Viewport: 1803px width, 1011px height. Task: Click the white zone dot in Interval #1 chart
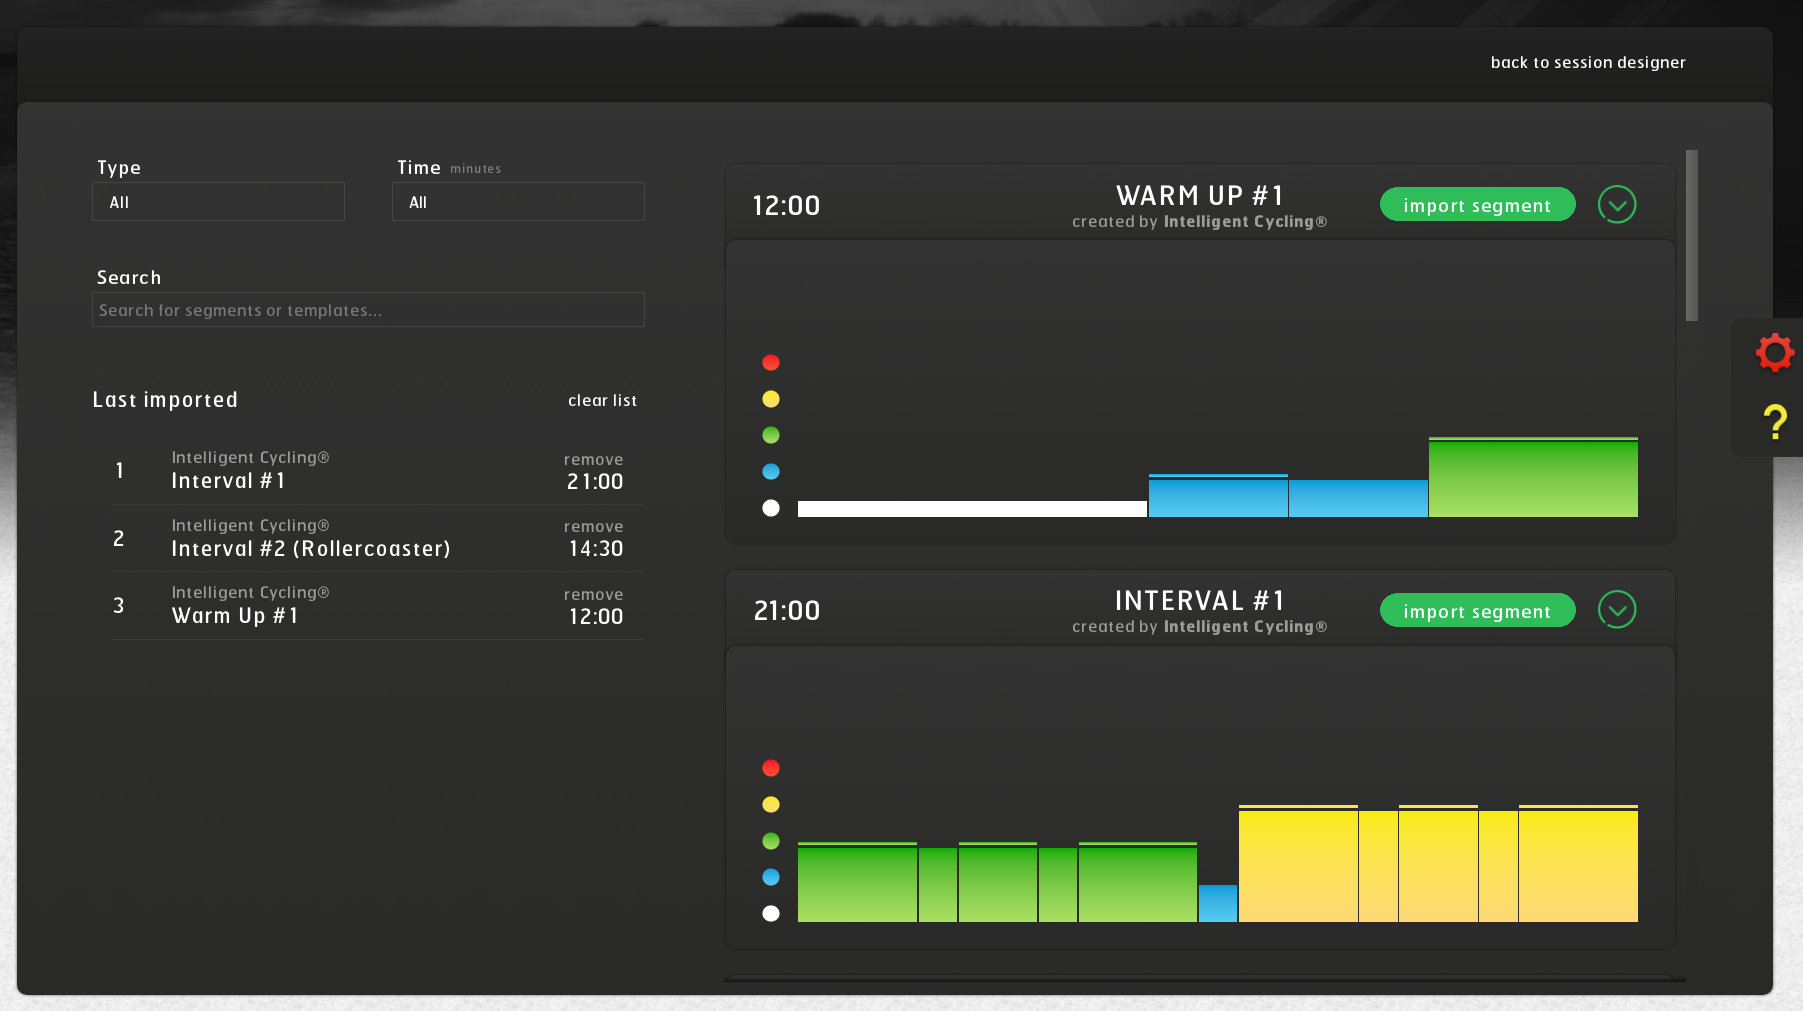(771, 913)
